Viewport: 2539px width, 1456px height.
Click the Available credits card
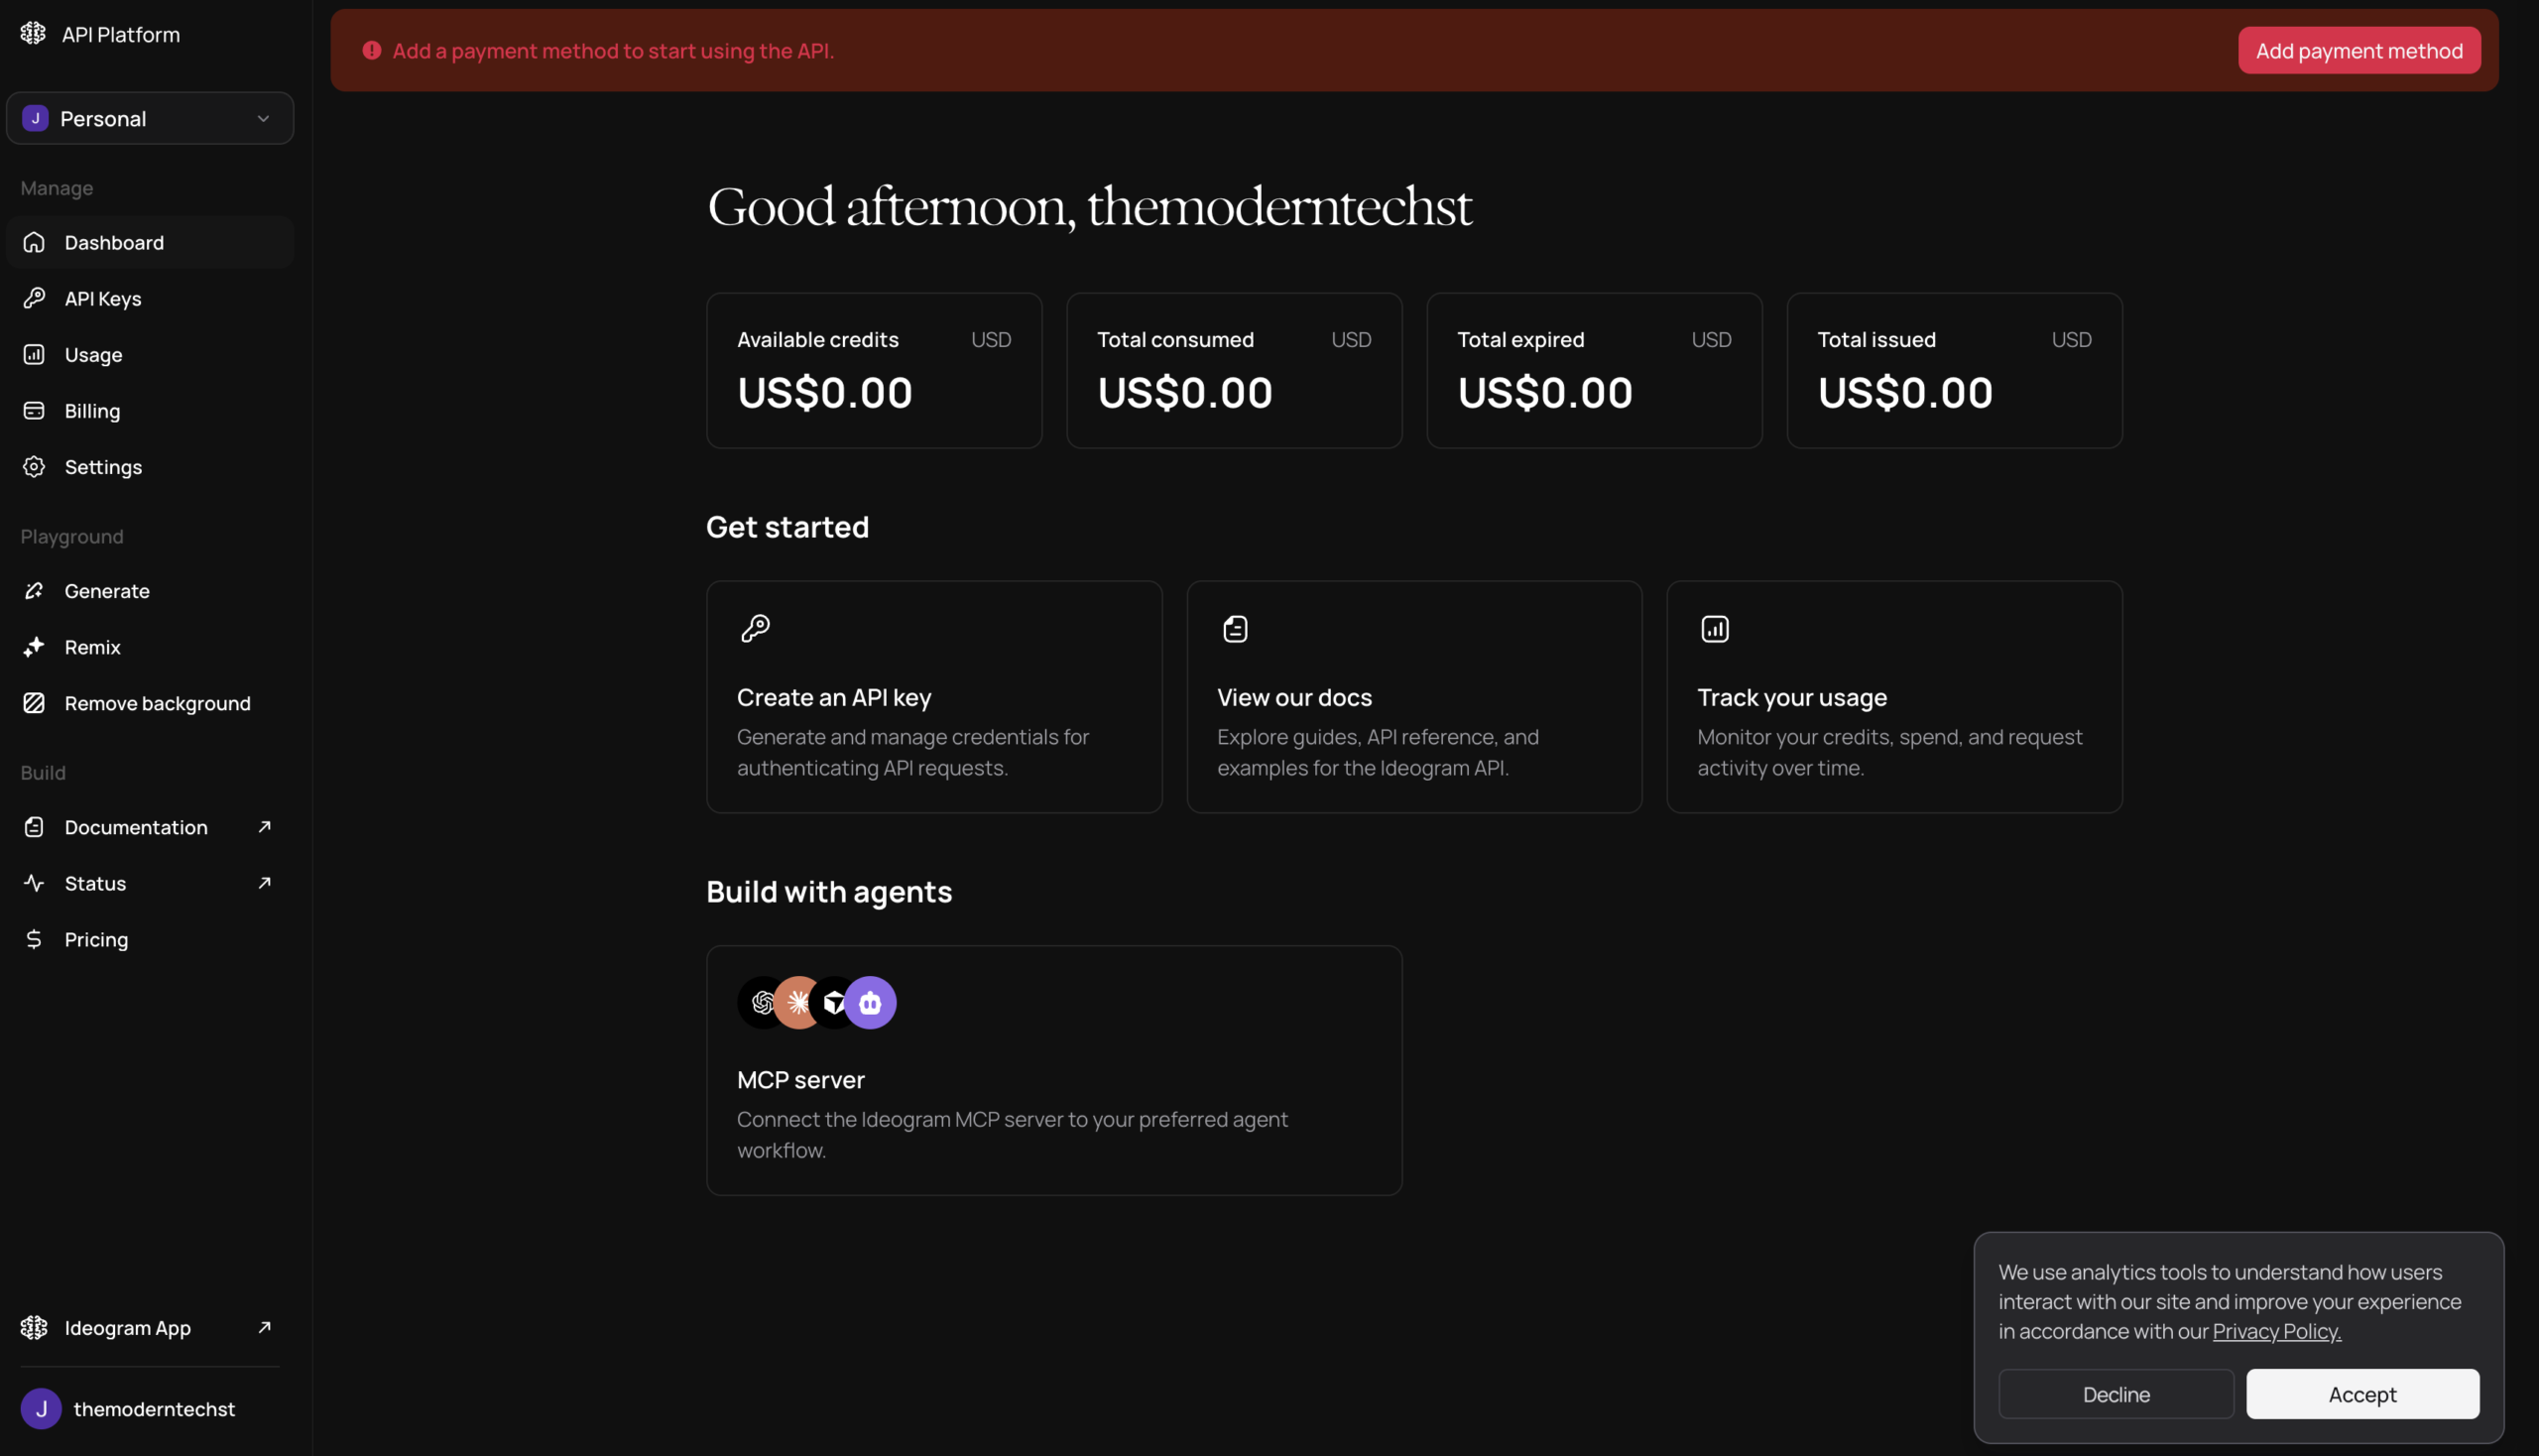click(x=874, y=370)
